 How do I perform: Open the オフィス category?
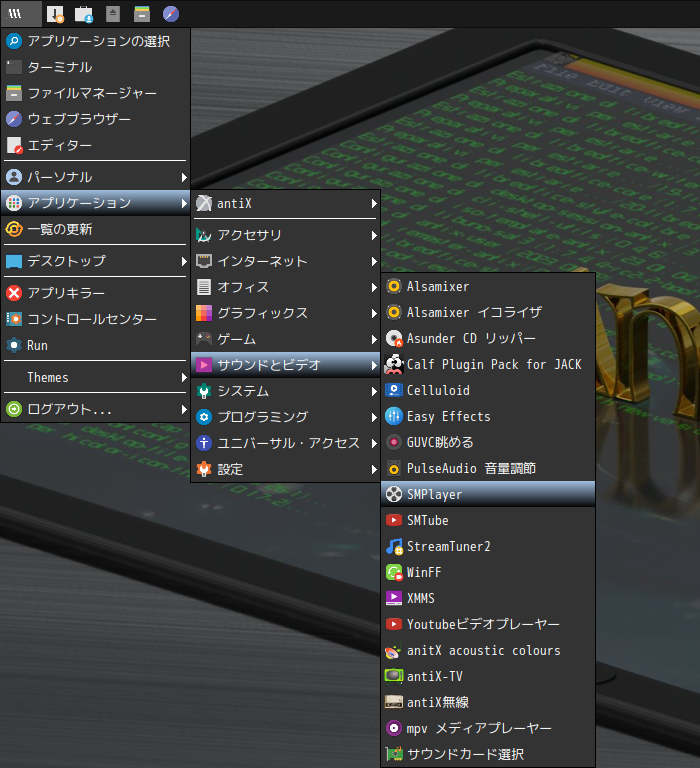pos(286,287)
